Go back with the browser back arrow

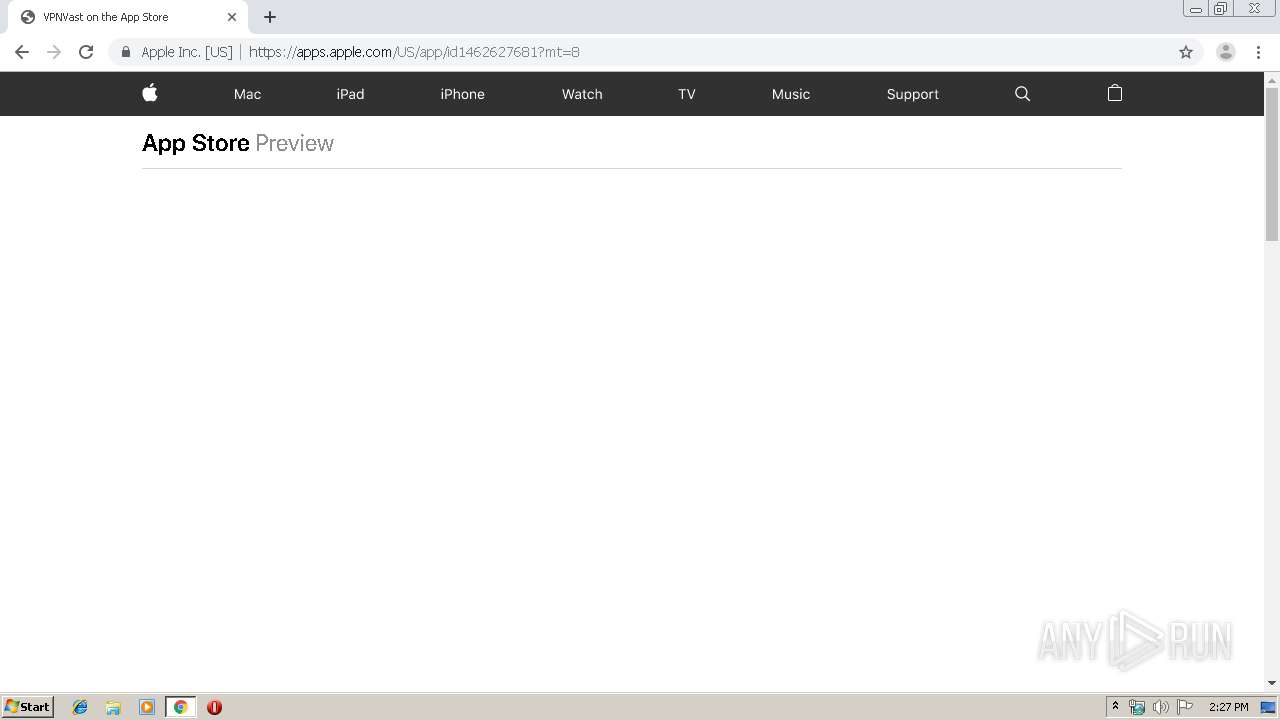pos(22,52)
